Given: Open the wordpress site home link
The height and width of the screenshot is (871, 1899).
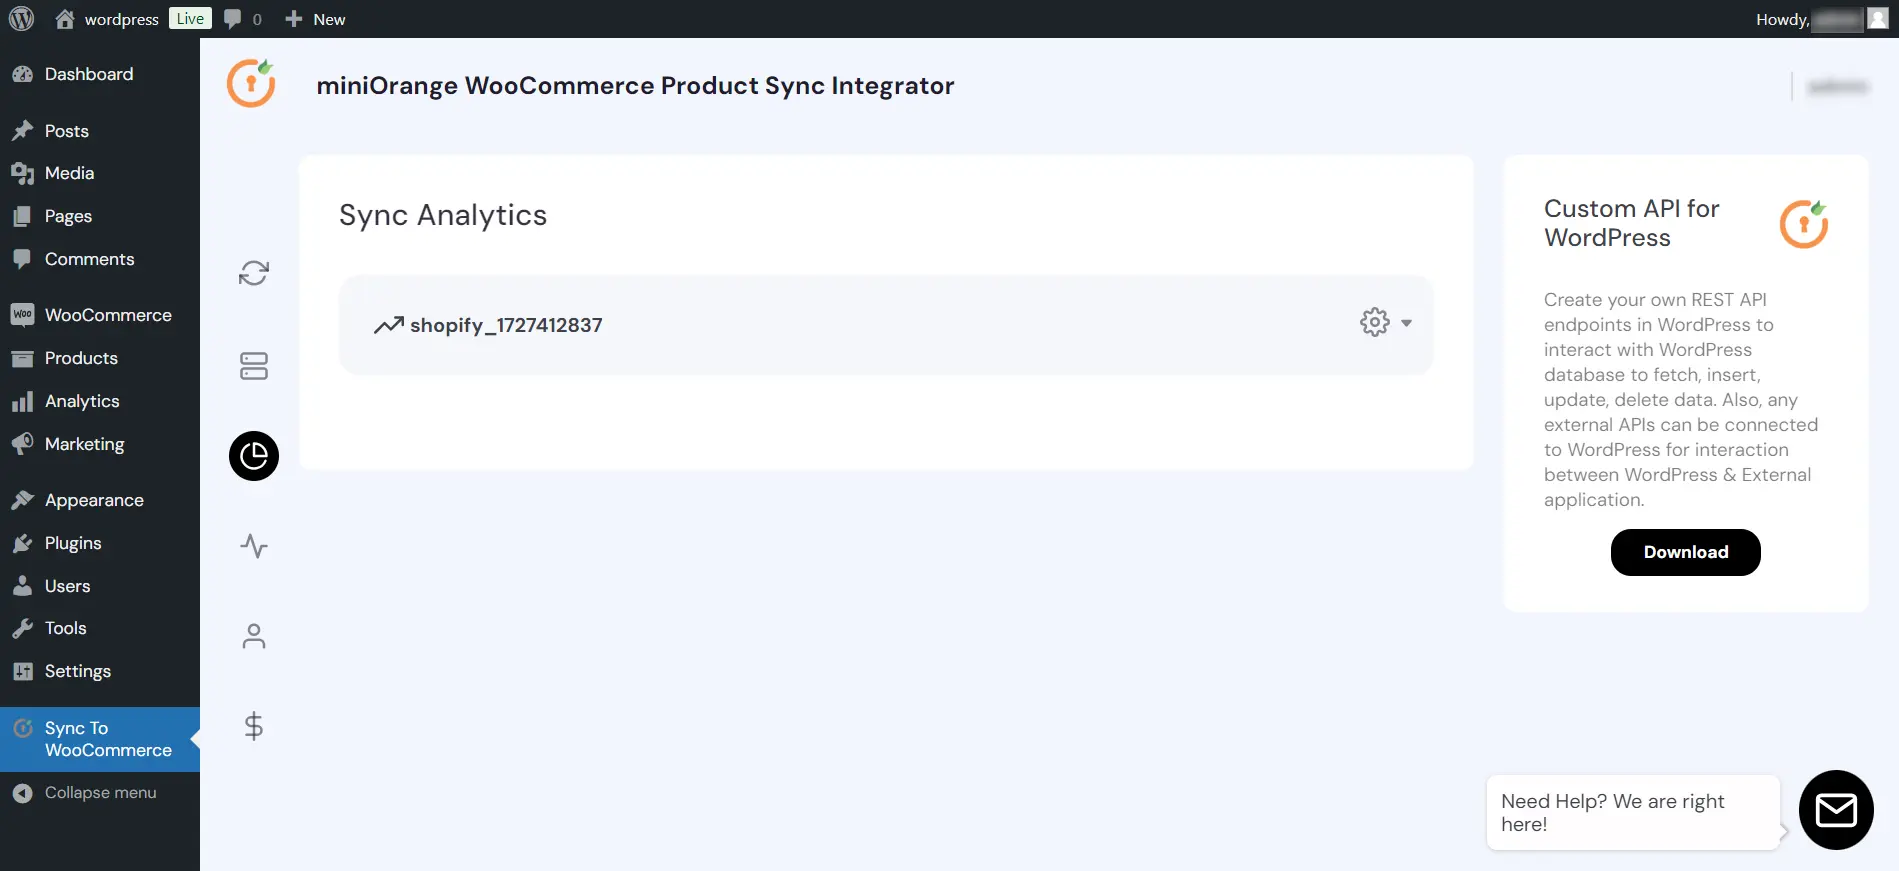Looking at the screenshot, I should (106, 19).
